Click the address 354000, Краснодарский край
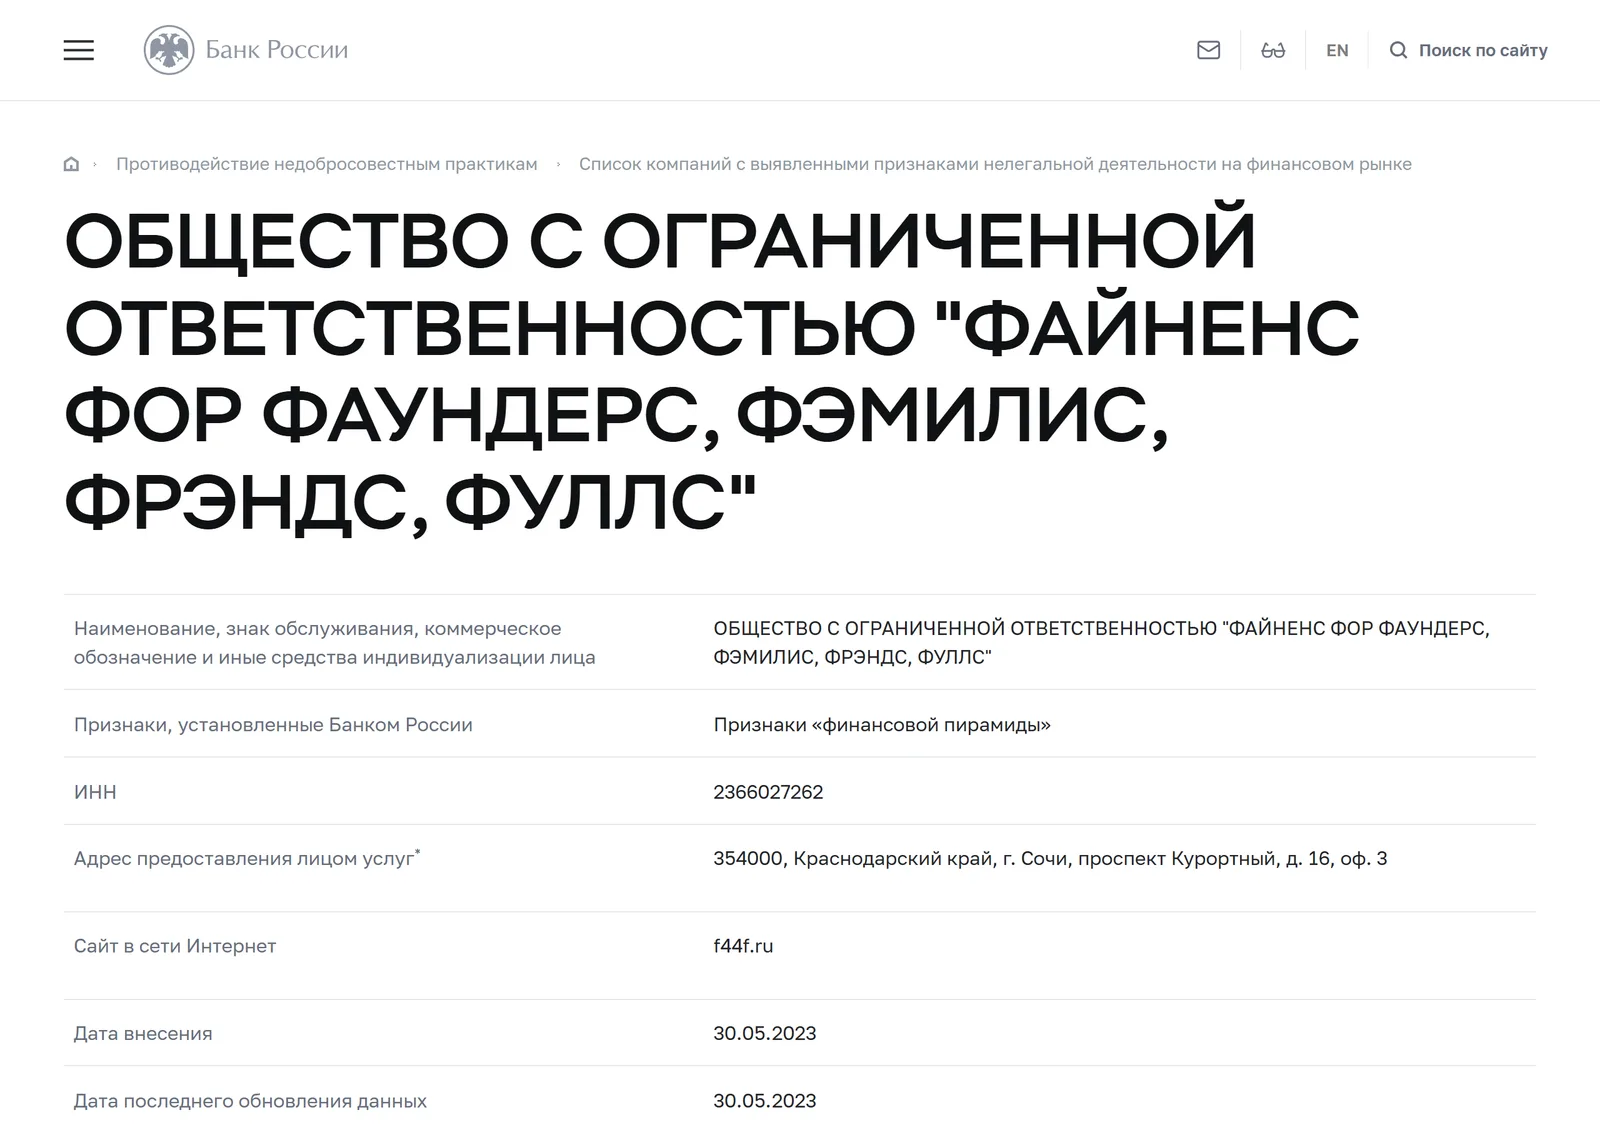The image size is (1600, 1125). pyautogui.click(x=1050, y=858)
